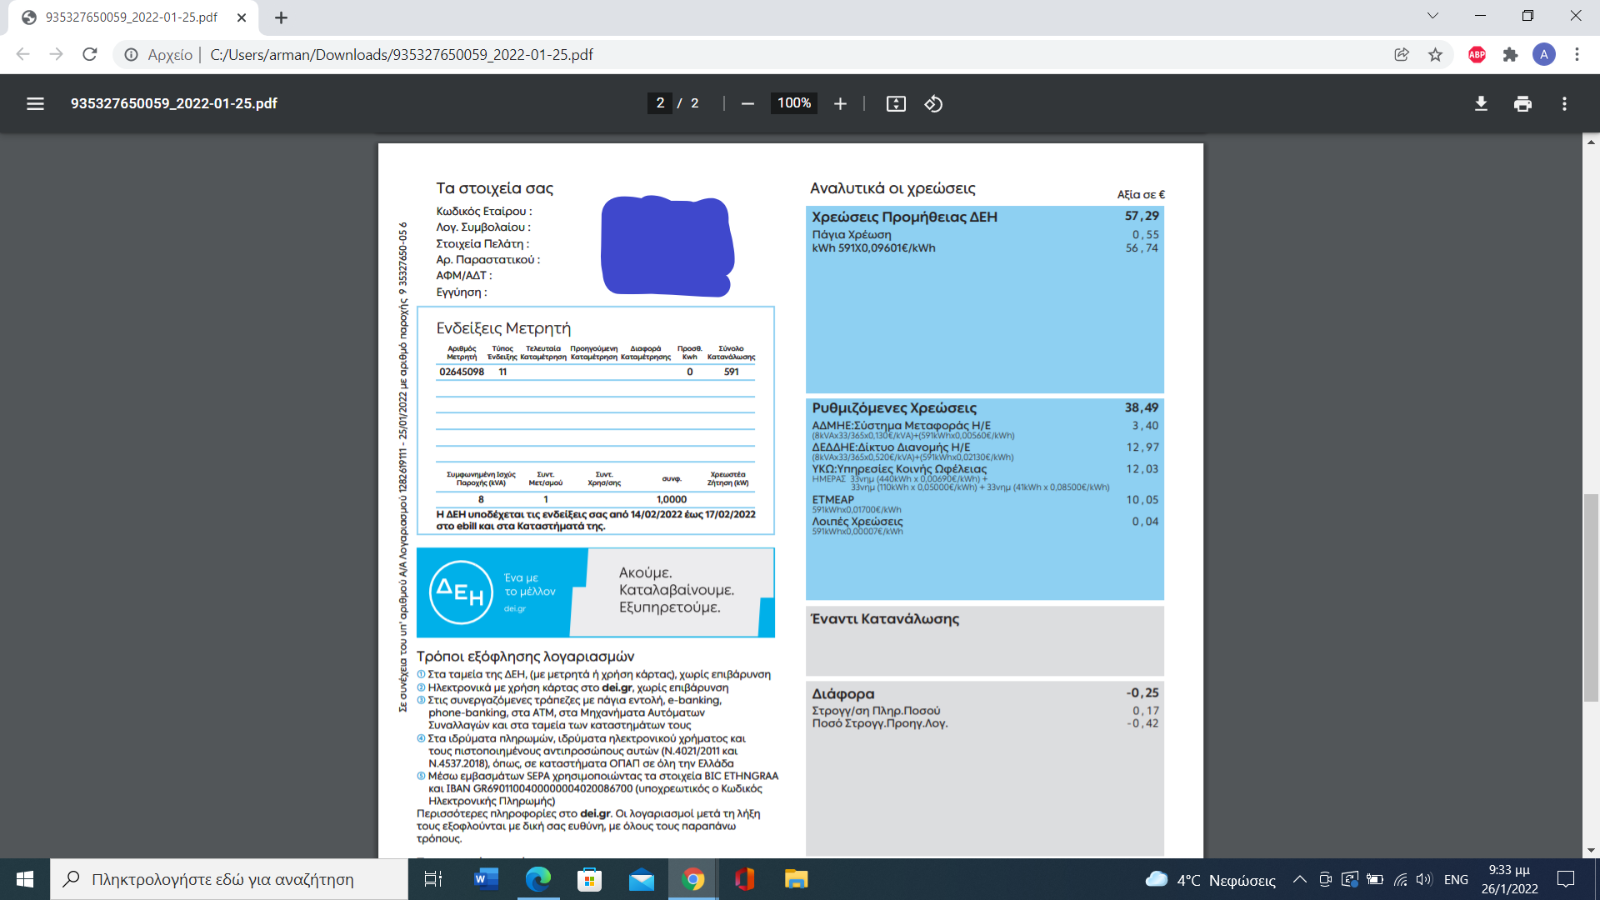The height and width of the screenshot is (900, 1600).
Task: Click the 'Τα στοιχεία σας' heading
Action: point(494,188)
